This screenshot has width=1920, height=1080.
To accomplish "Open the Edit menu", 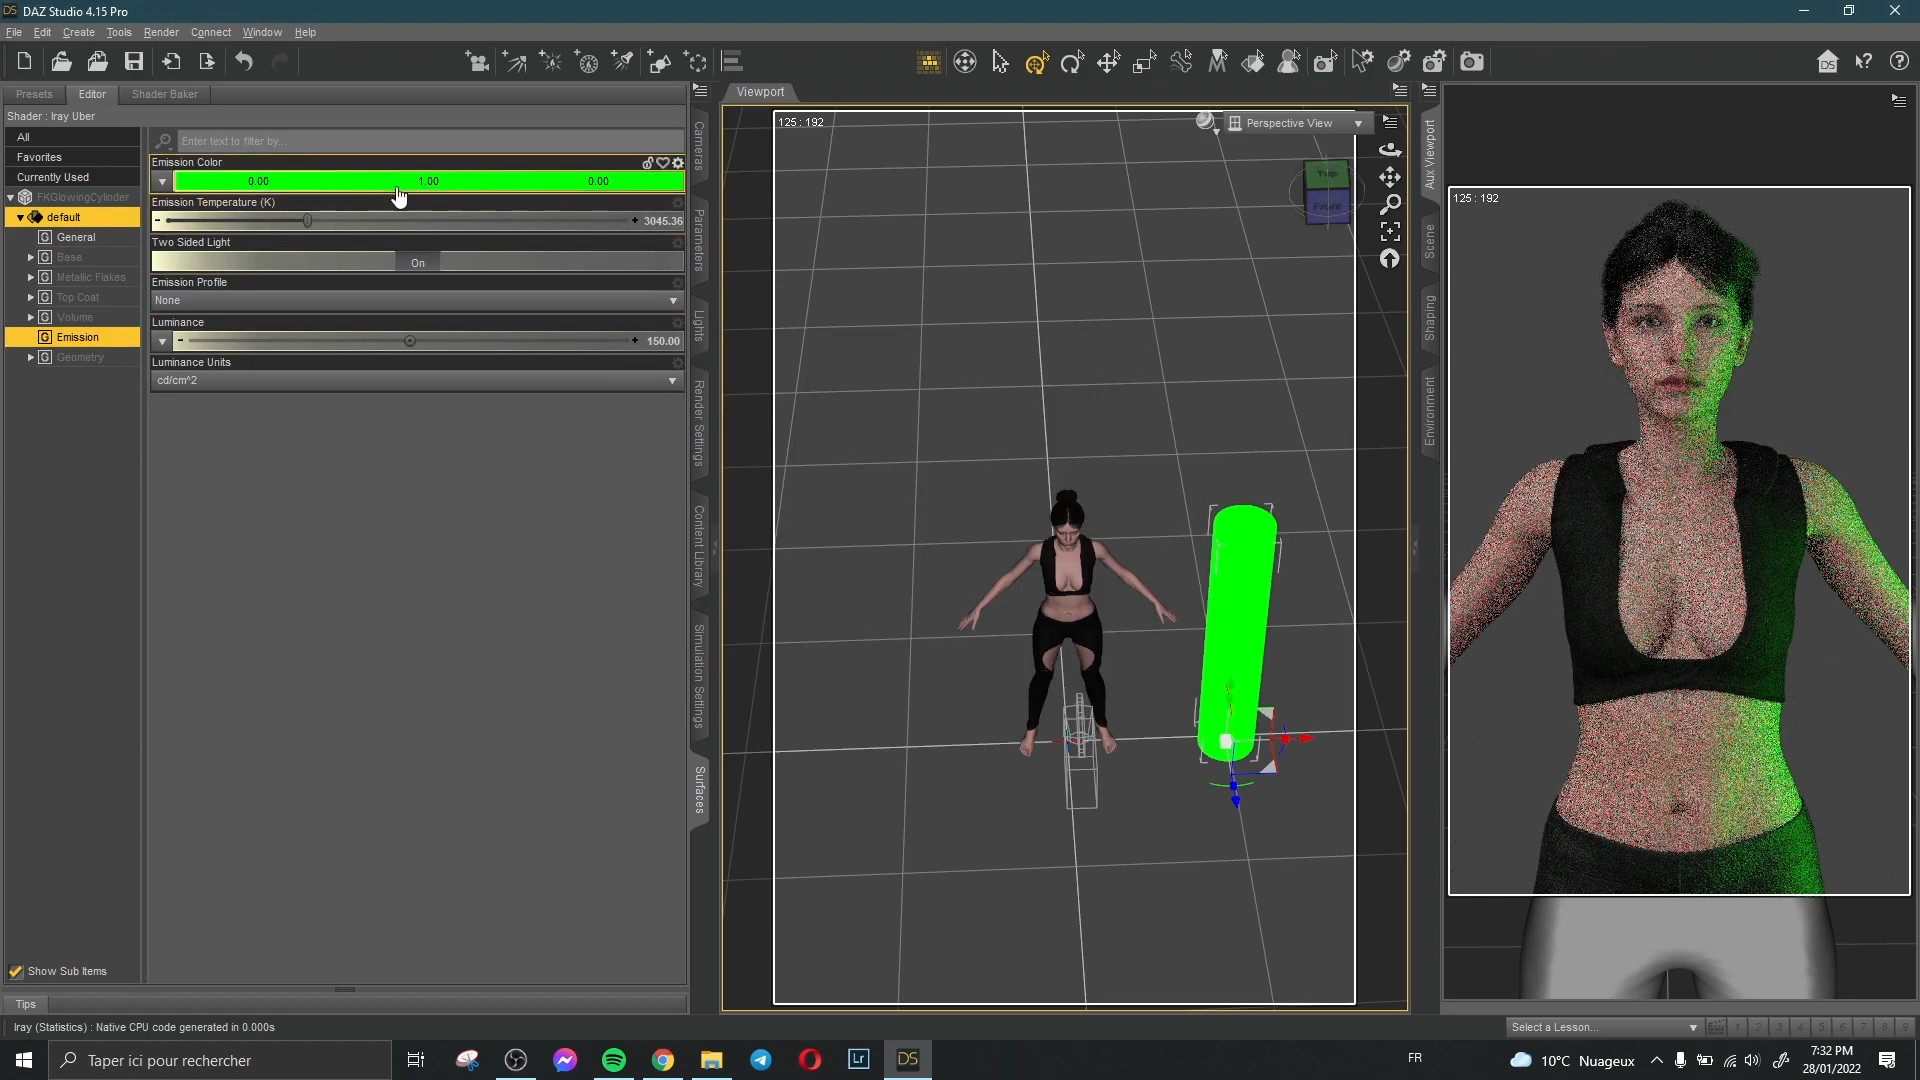I will (42, 32).
